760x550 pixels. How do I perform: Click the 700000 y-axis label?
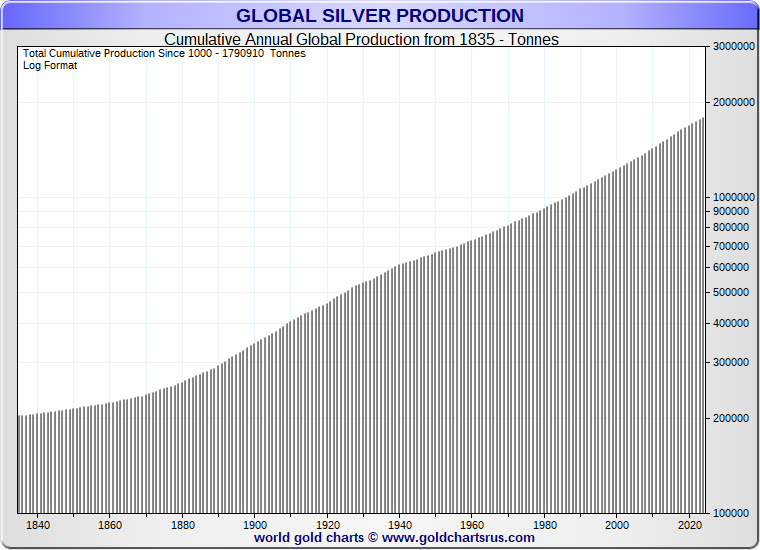(x=732, y=246)
